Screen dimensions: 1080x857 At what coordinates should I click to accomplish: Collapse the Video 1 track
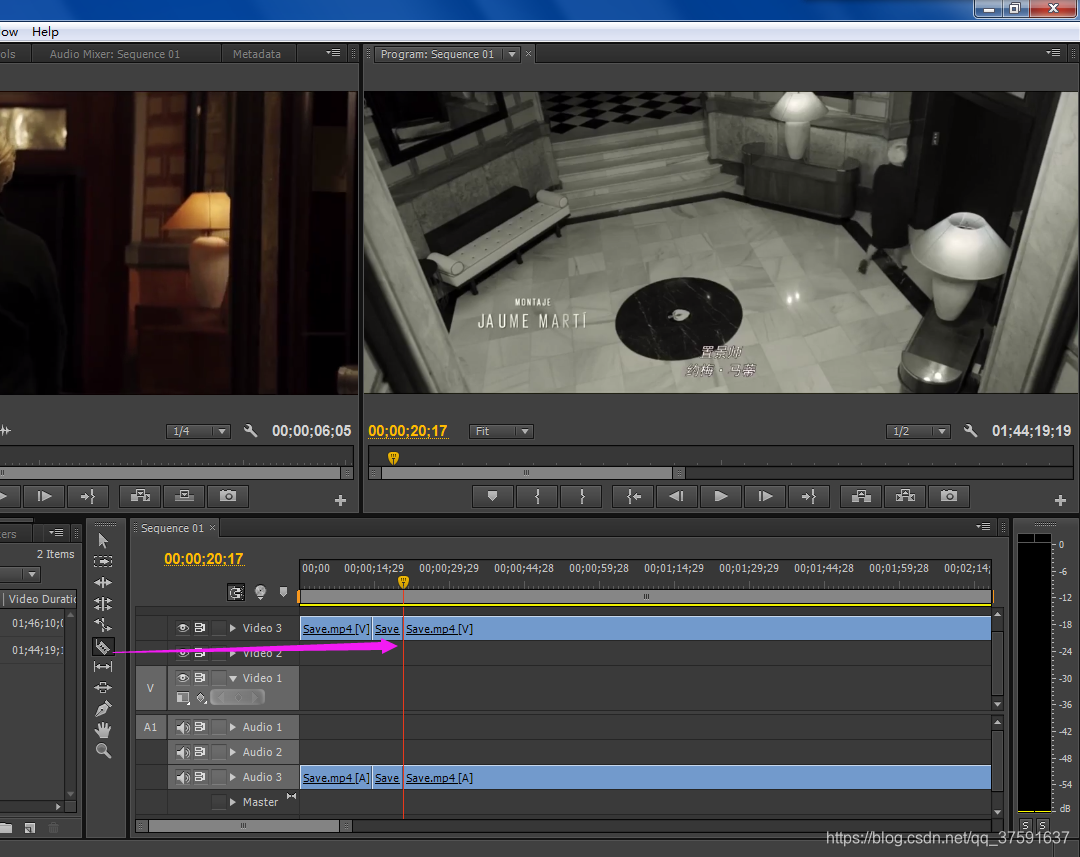coord(233,679)
